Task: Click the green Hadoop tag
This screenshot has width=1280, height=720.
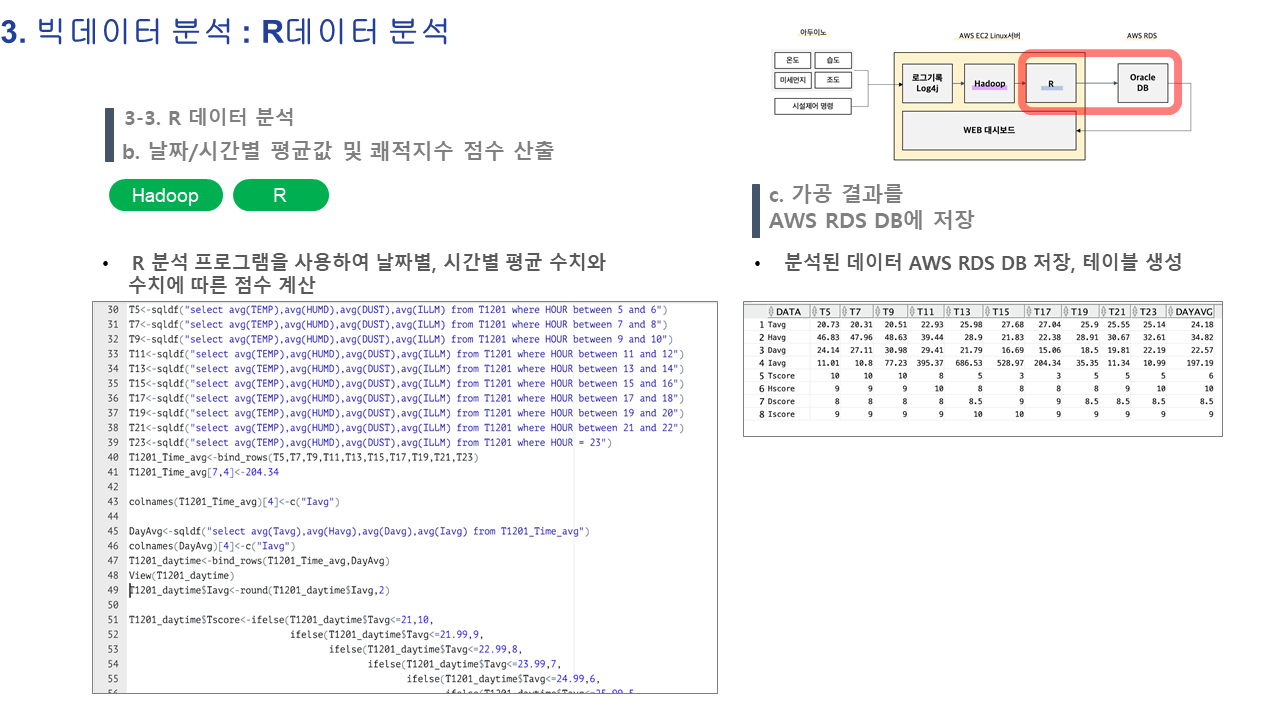Action: tap(165, 195)
